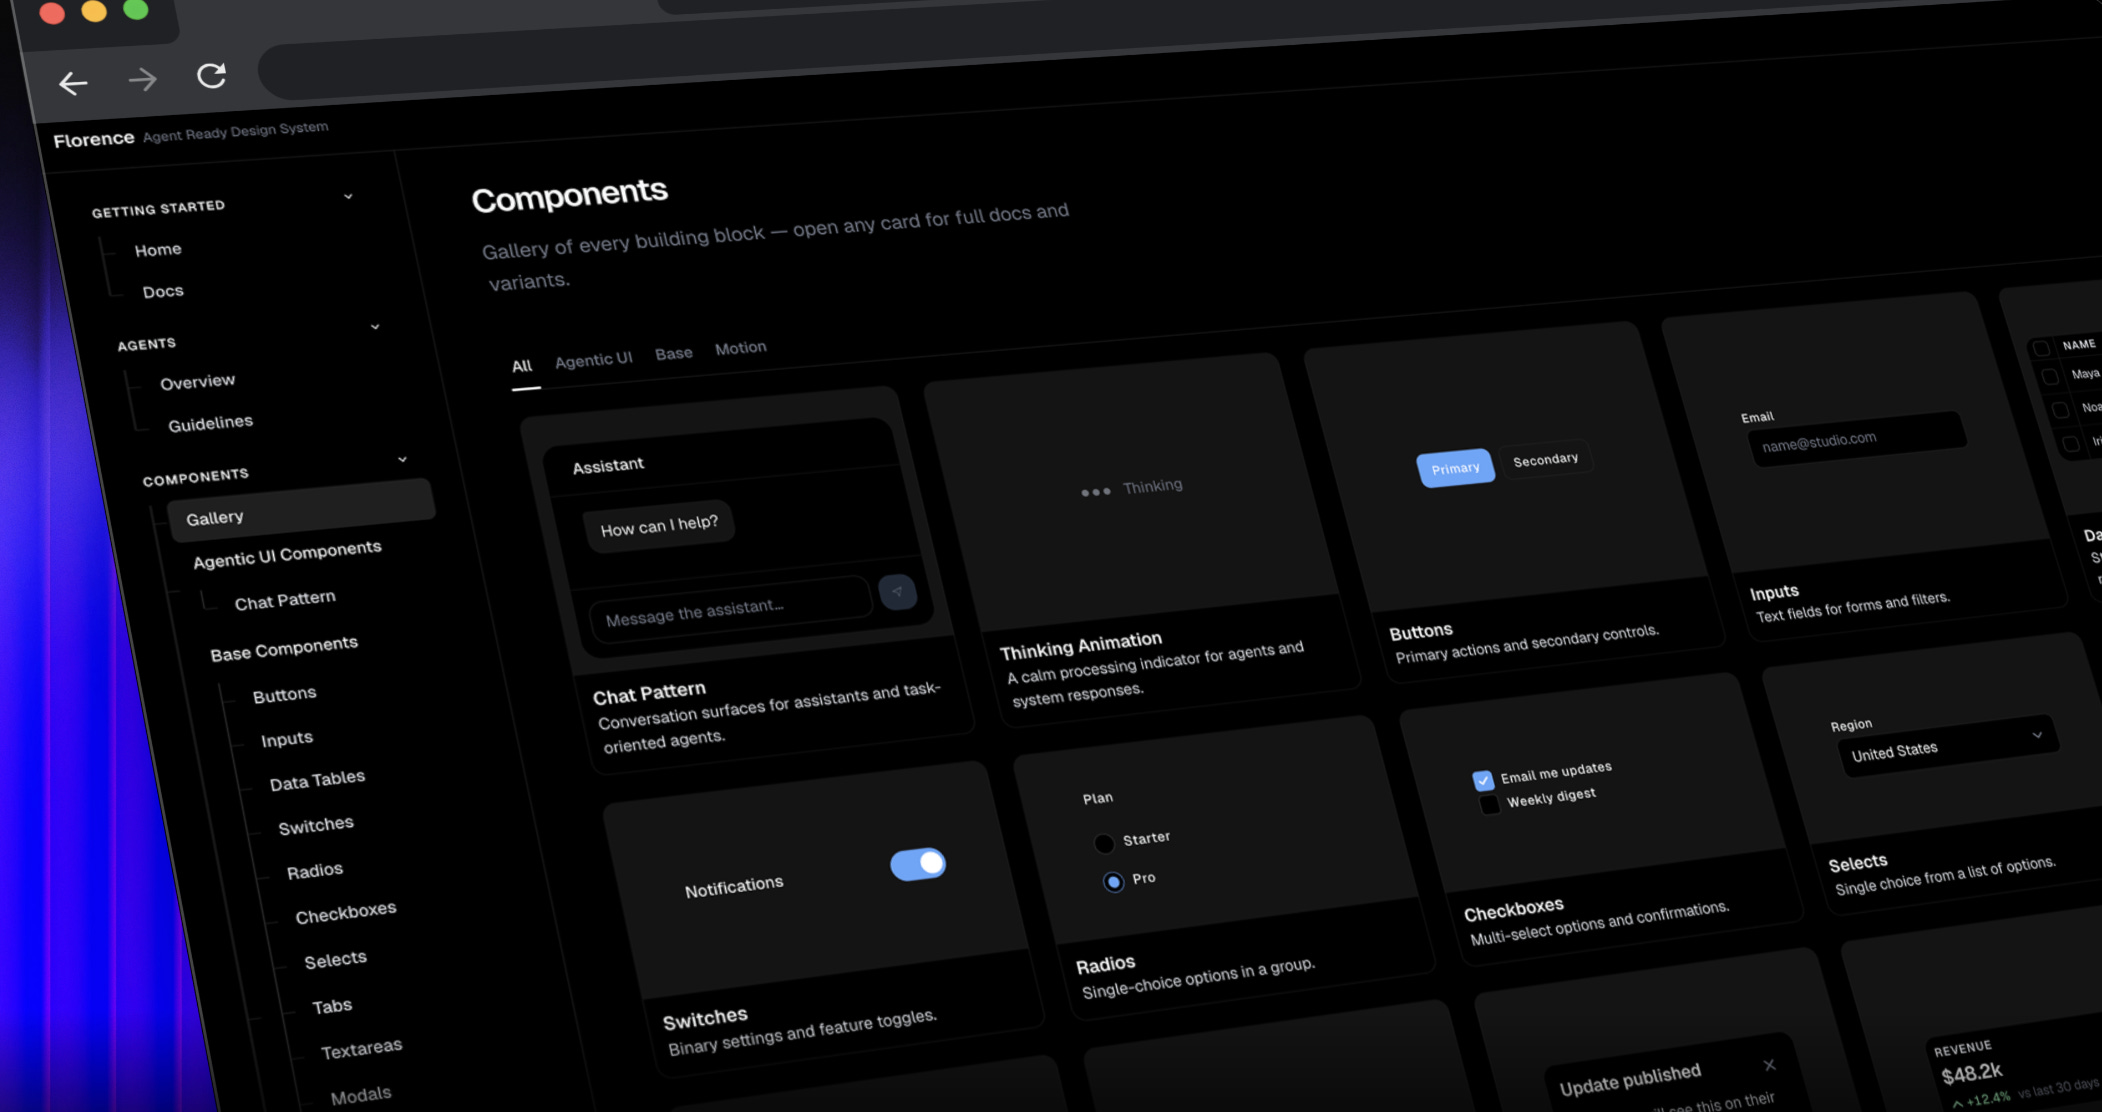The image size is (2102, 1112).
Task: Click the Message the assistant input
Action: (x=730, y=609)
